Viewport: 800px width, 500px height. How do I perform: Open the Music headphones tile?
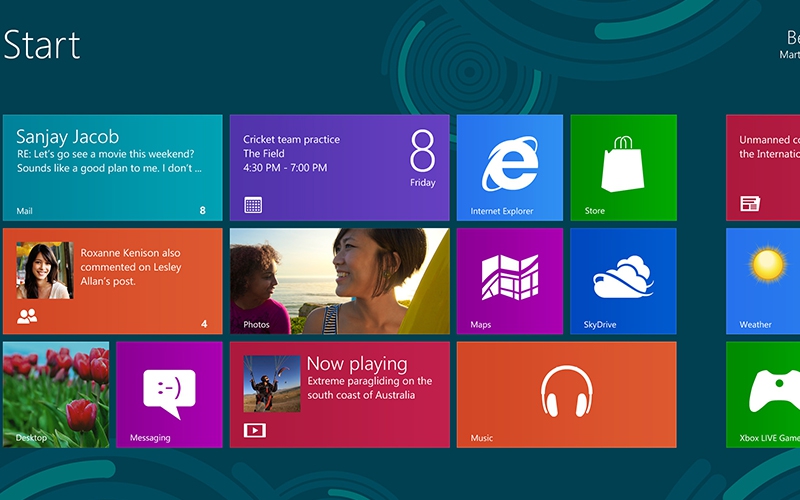coord(566,394)
